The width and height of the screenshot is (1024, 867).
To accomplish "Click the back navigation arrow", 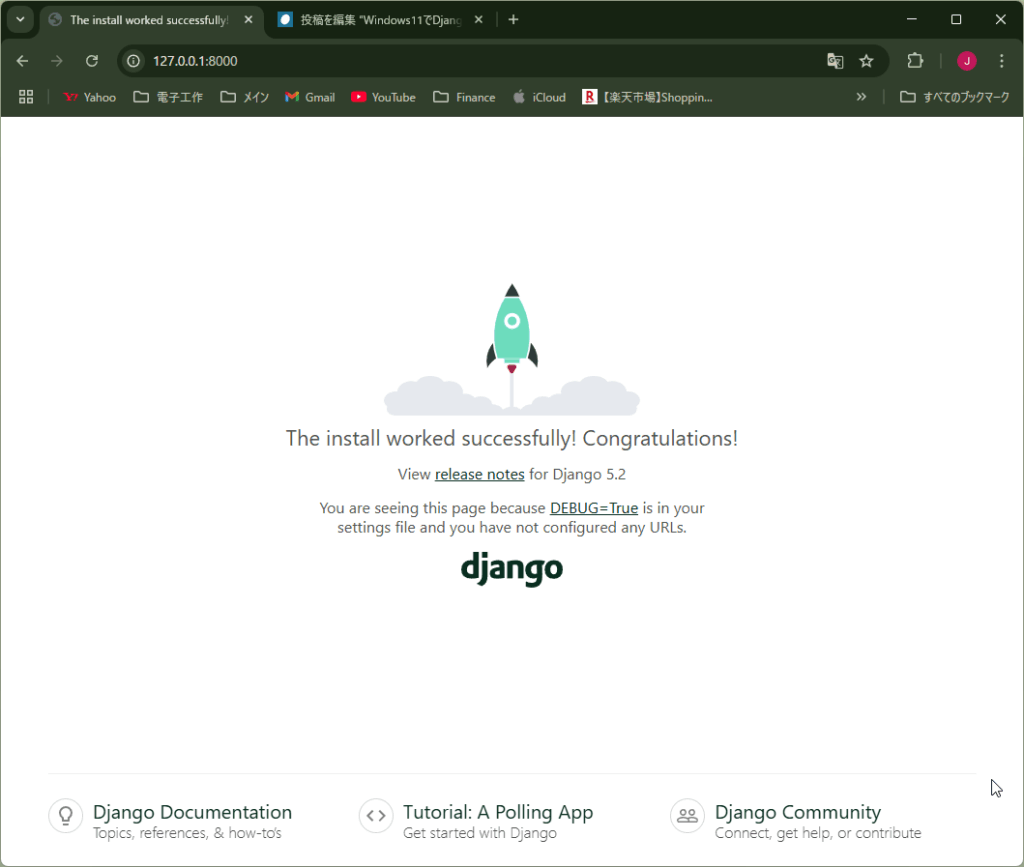I will [x=22, y=61].
